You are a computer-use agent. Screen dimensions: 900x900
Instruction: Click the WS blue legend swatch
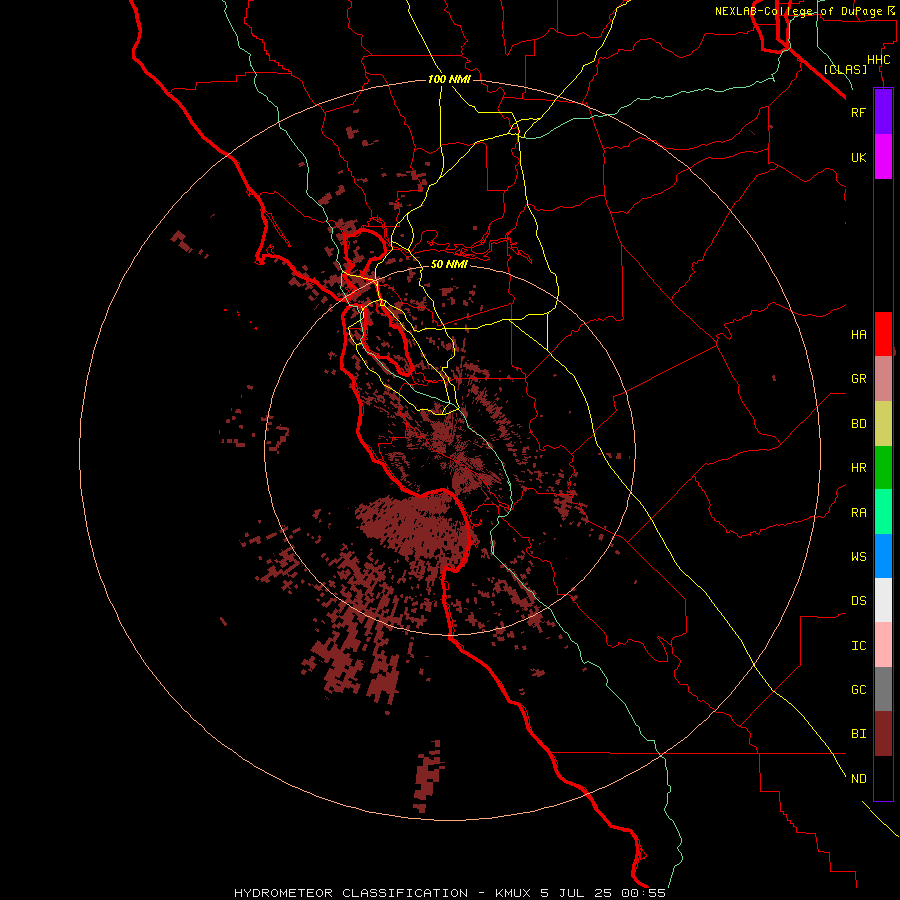(883, 556)
